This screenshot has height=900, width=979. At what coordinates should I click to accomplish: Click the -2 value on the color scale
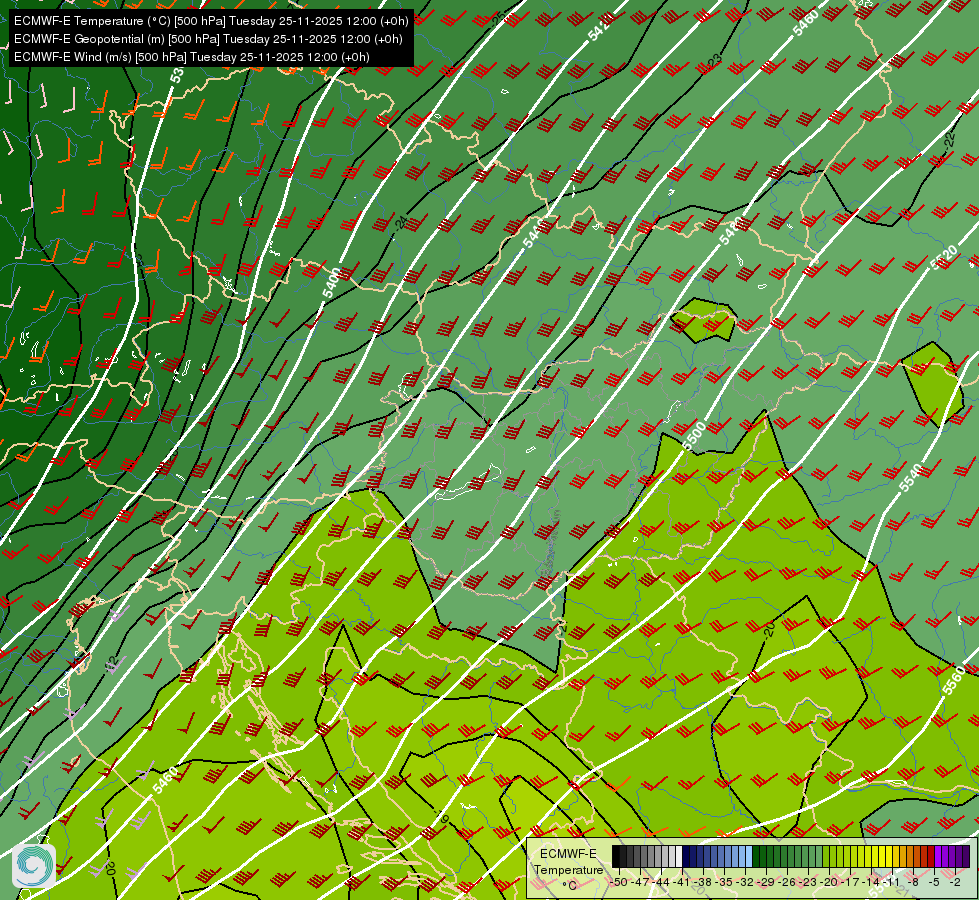click(x=955, y=882)
